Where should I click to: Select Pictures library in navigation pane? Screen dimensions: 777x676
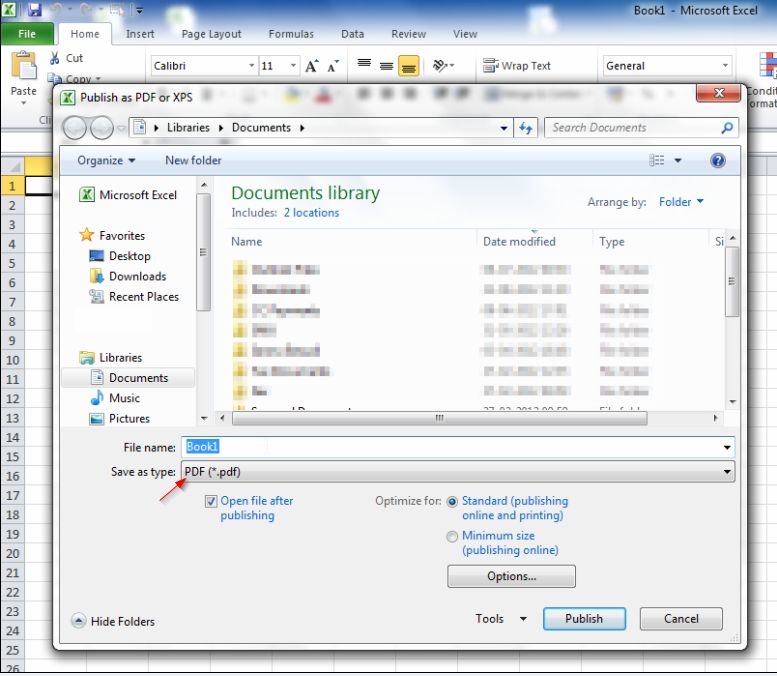coord(119,418)
